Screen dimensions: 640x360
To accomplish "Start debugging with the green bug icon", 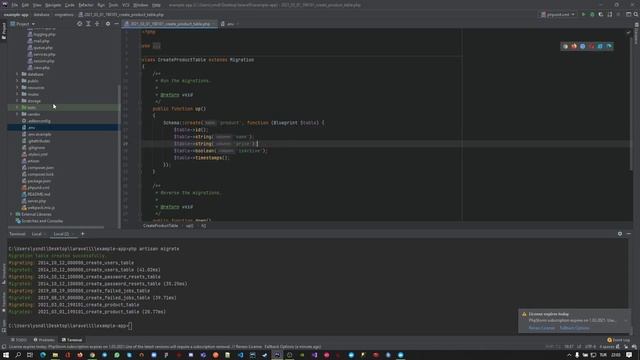I will click(x=592, y=14).
